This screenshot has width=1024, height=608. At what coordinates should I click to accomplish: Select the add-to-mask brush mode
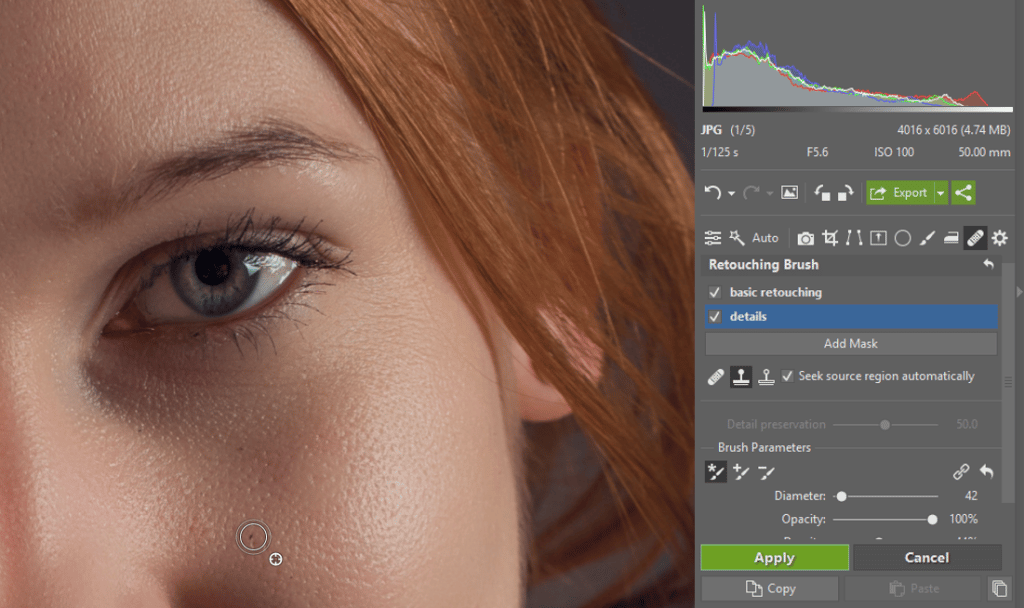pyautogui.click(x=741, y=472)
